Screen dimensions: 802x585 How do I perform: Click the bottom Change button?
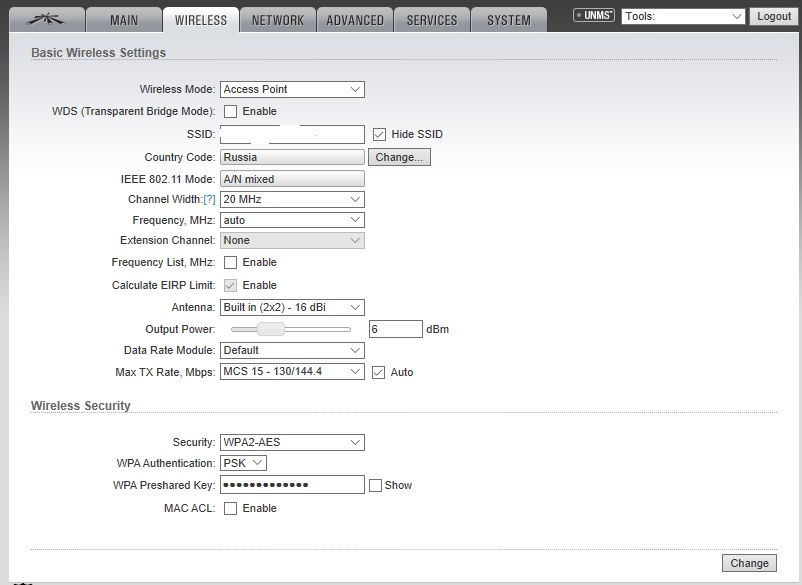coord(749,563)
